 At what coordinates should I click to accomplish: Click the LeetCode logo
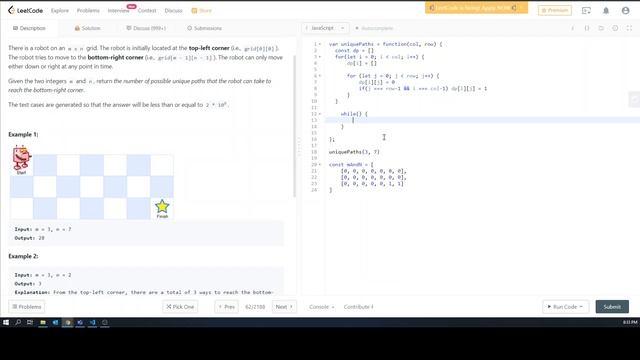25,11
